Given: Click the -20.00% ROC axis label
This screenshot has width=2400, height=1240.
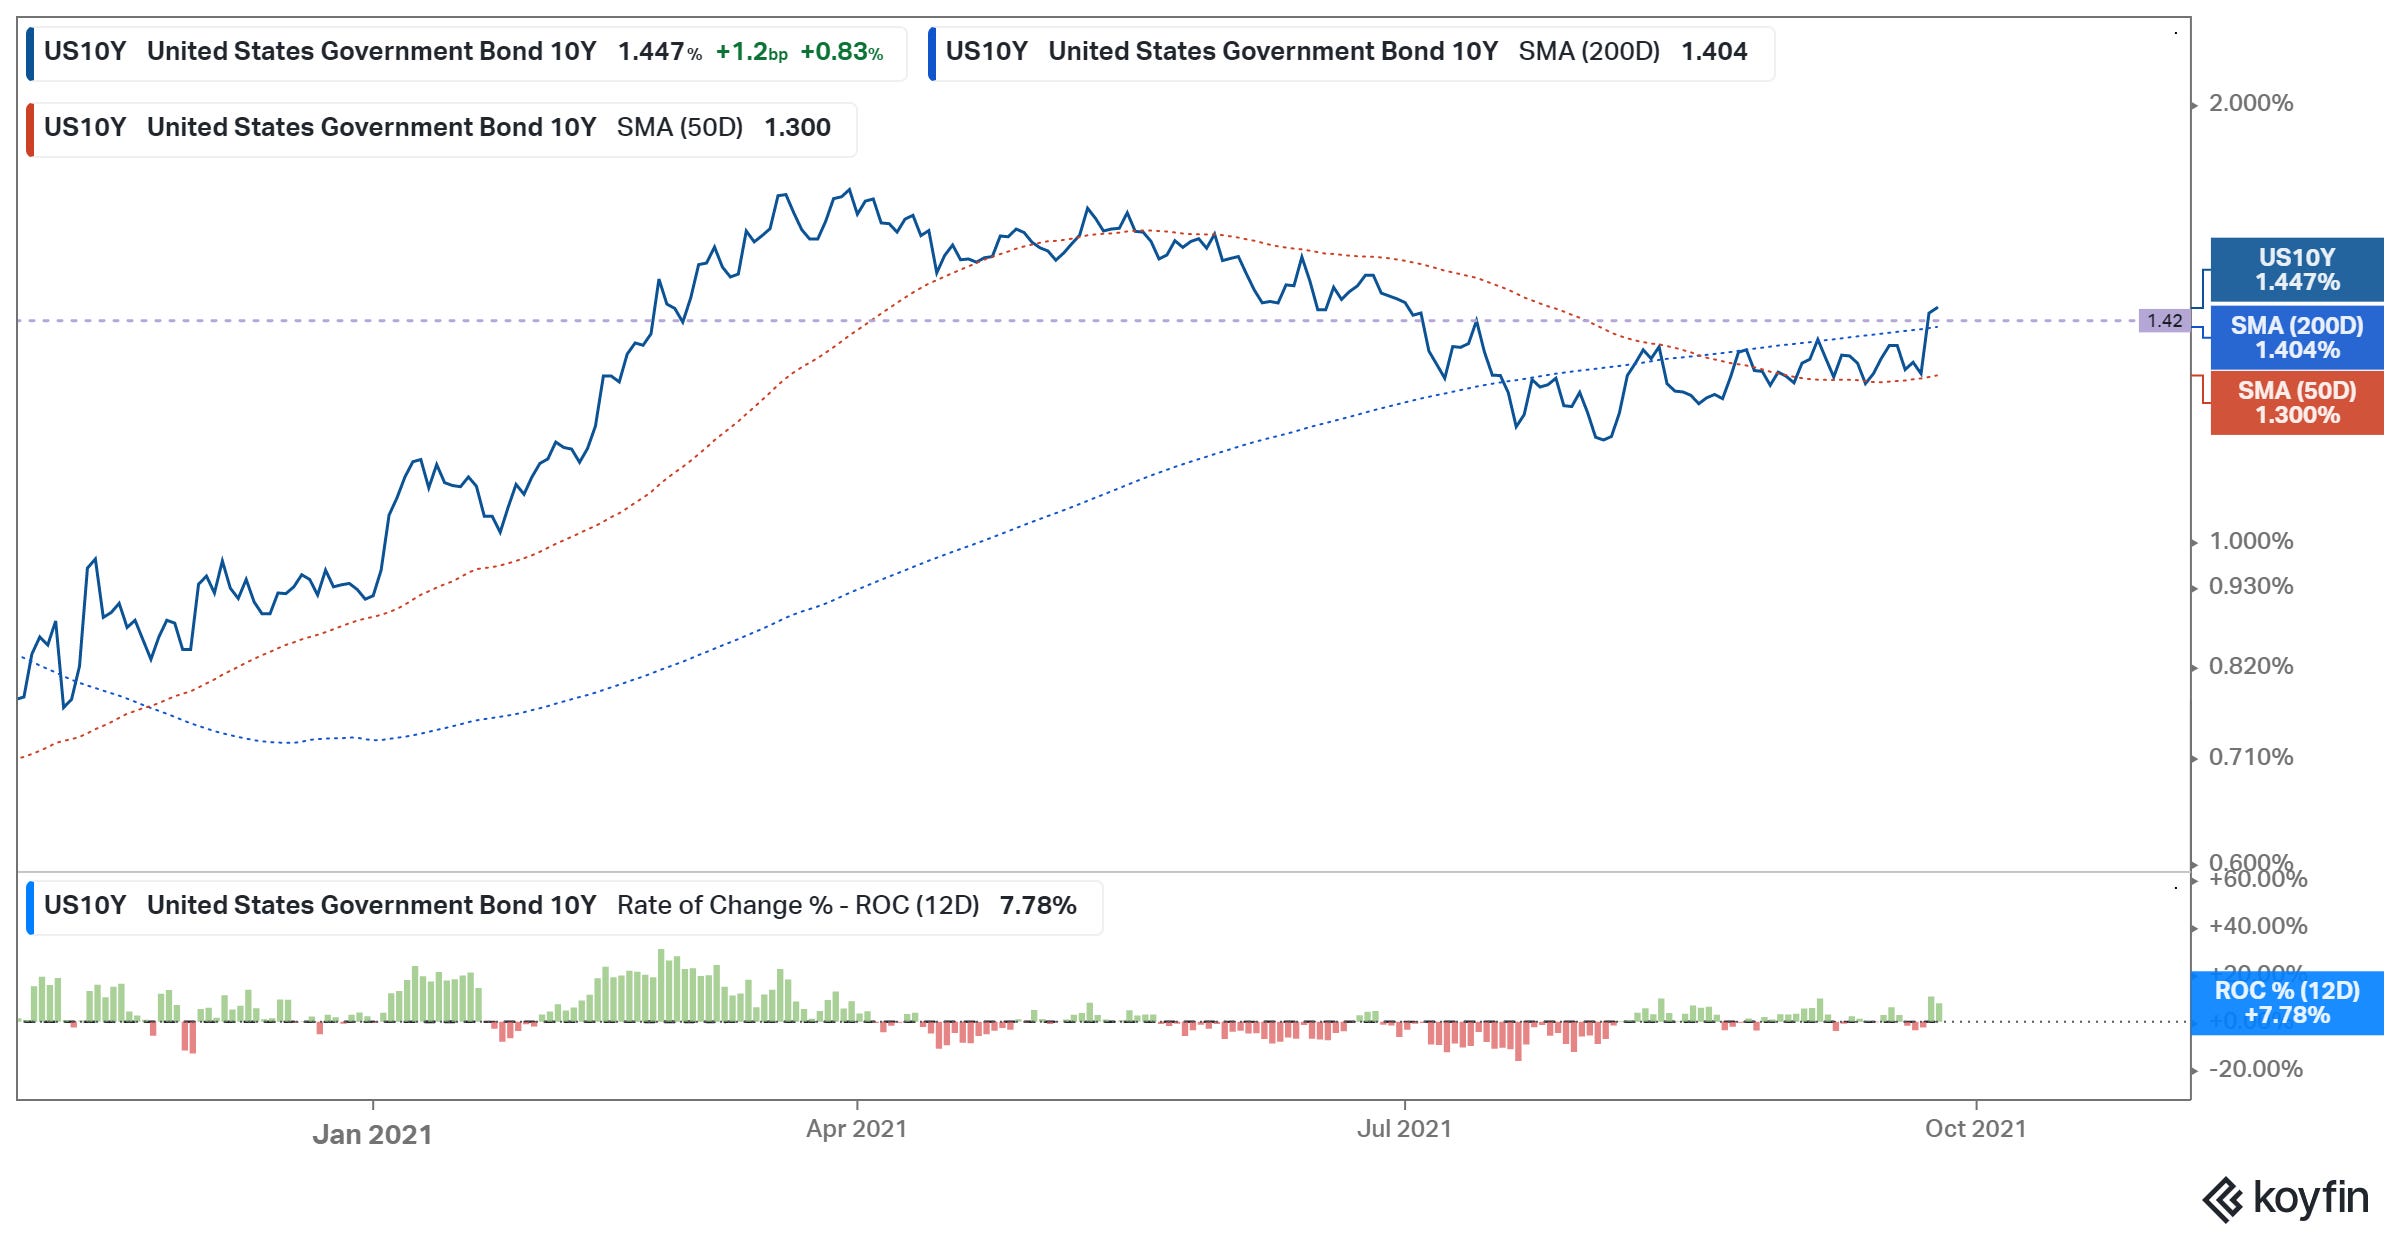Looking at the screenshot, I should [x=2255, y=1069].
